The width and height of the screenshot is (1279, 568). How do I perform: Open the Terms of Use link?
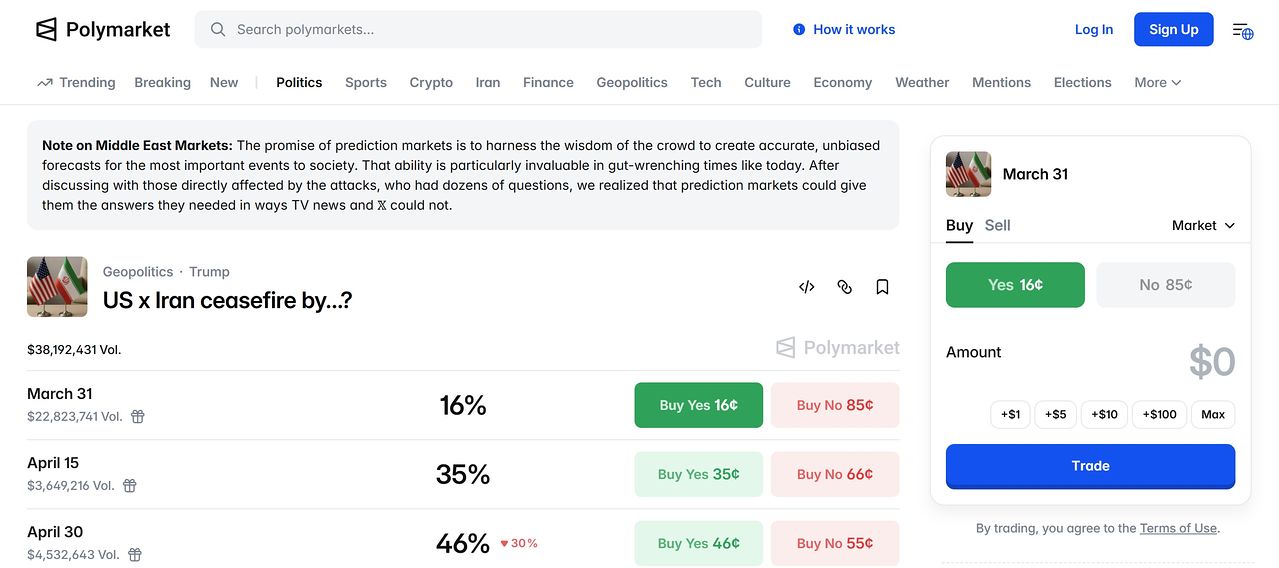[1178, 528]
